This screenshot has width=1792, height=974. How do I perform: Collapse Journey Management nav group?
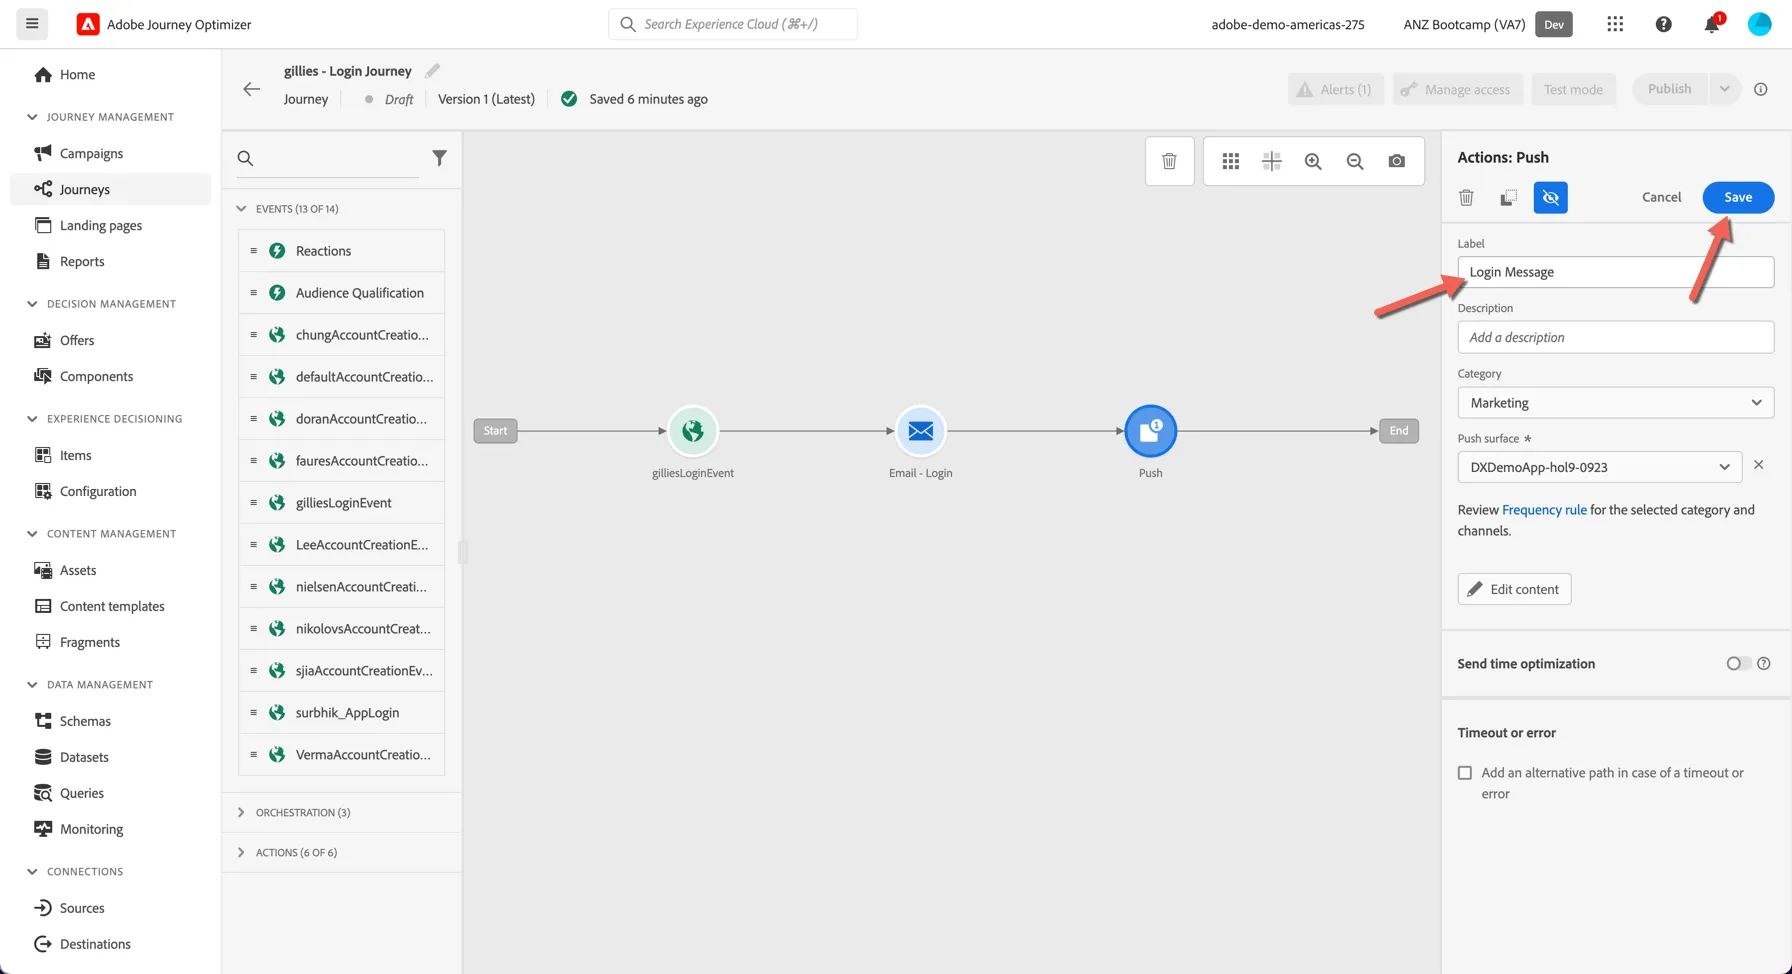tap(32, 117)
